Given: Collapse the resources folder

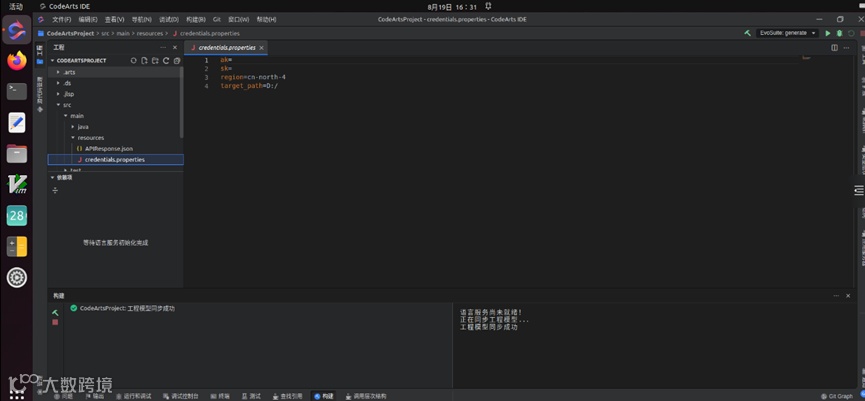Looking at the screenshot, I should (x=73, y=138).
